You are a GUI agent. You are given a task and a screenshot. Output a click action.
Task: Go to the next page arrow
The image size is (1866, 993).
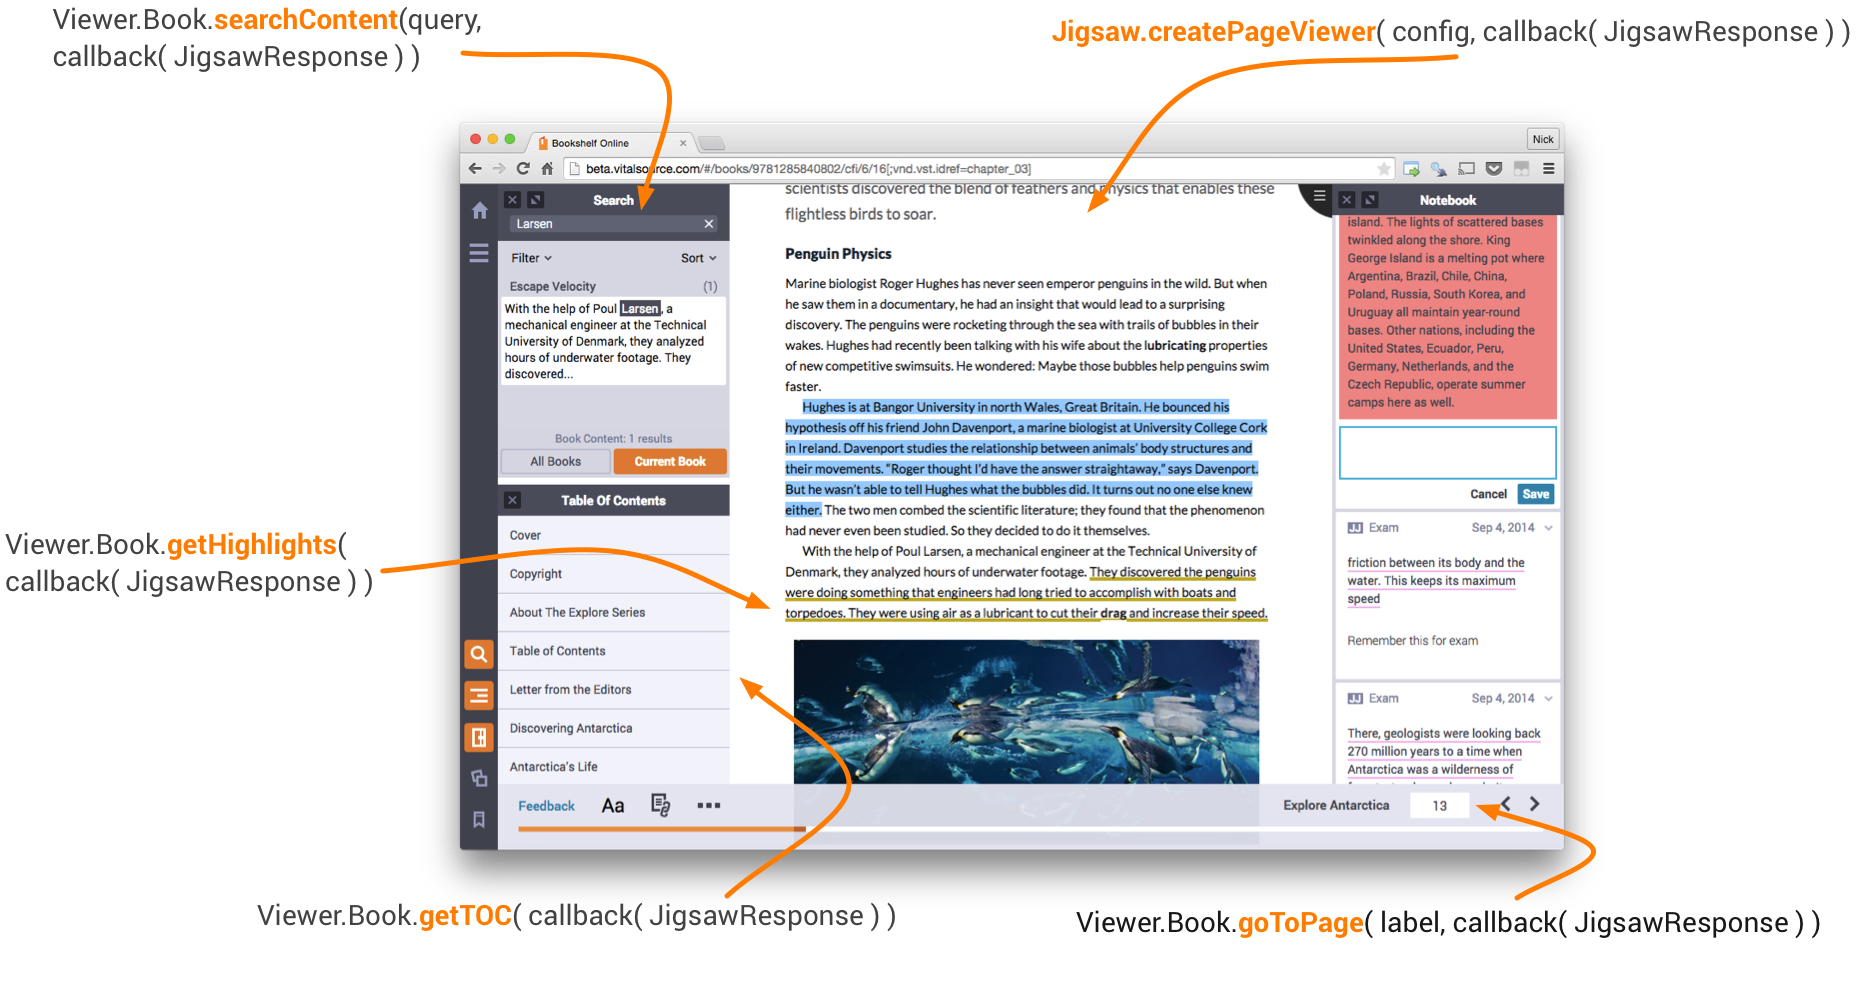[1535, 804]
